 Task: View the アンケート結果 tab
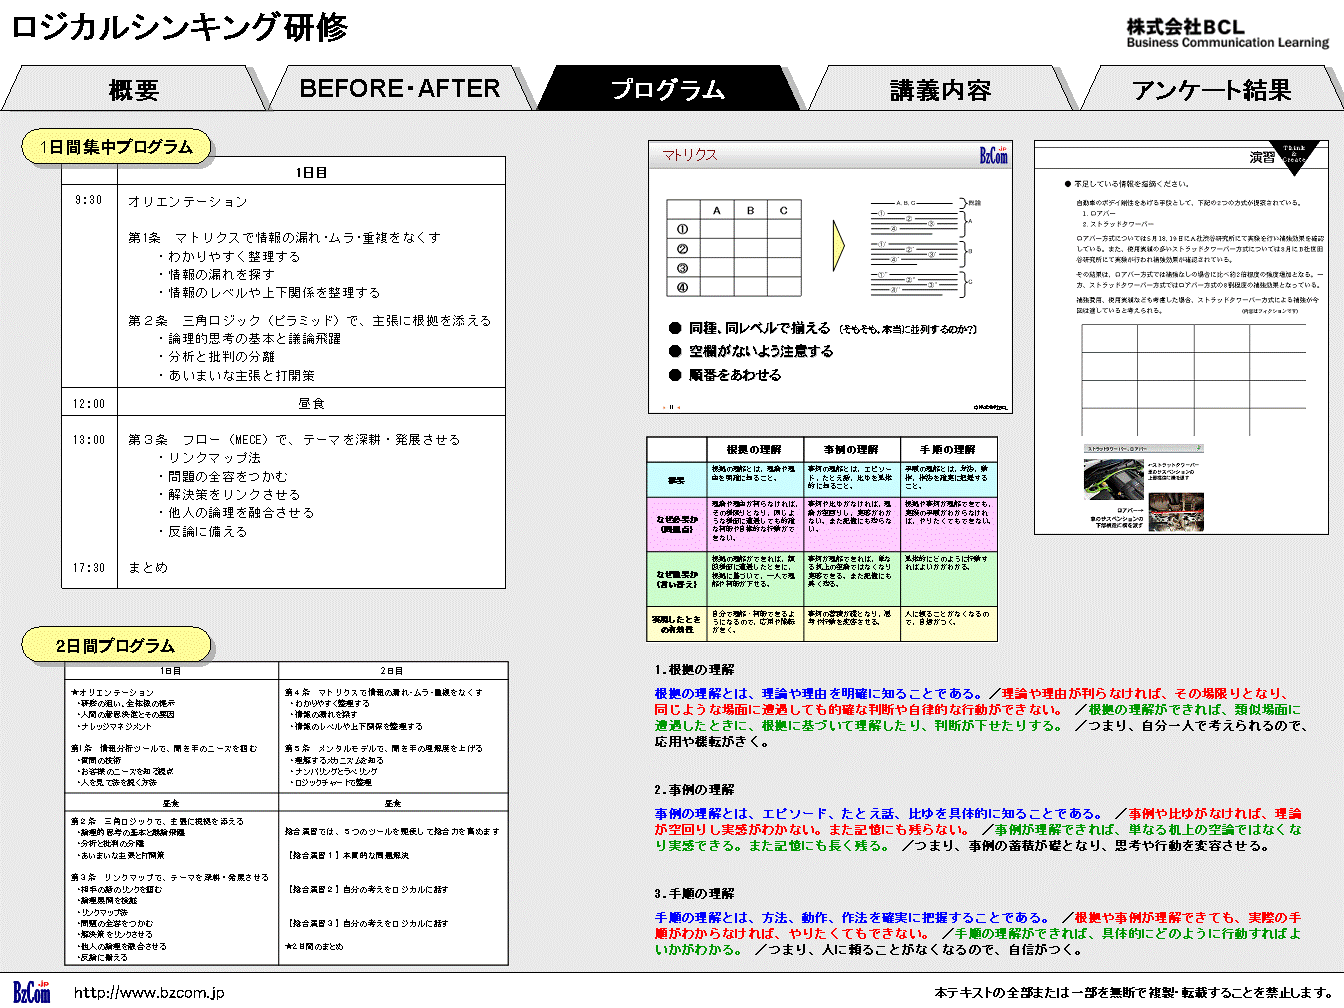click(x=1211, y=89)
